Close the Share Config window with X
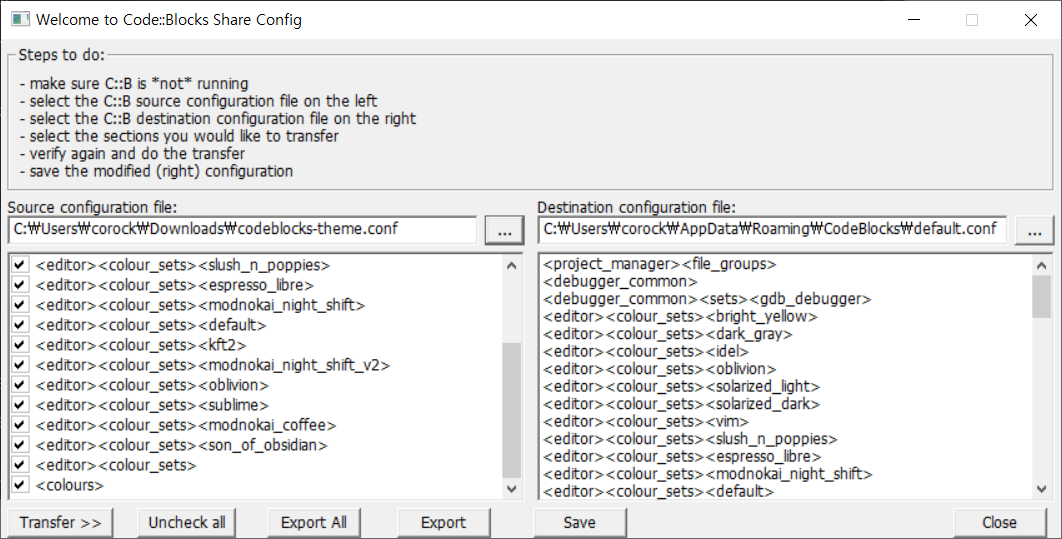The height and width of the screenshot is (539, 1062). coord(1031,20)
